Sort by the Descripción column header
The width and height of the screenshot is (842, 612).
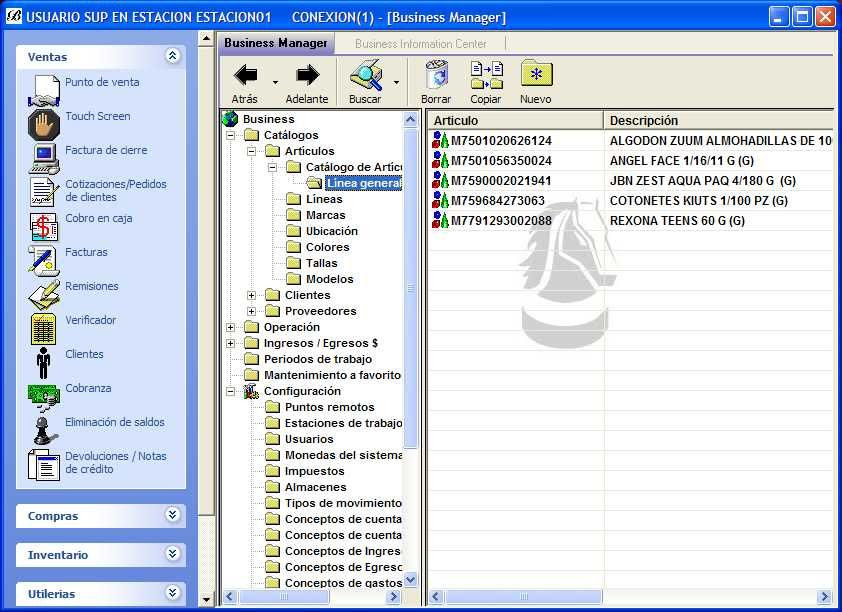point(718,120)
